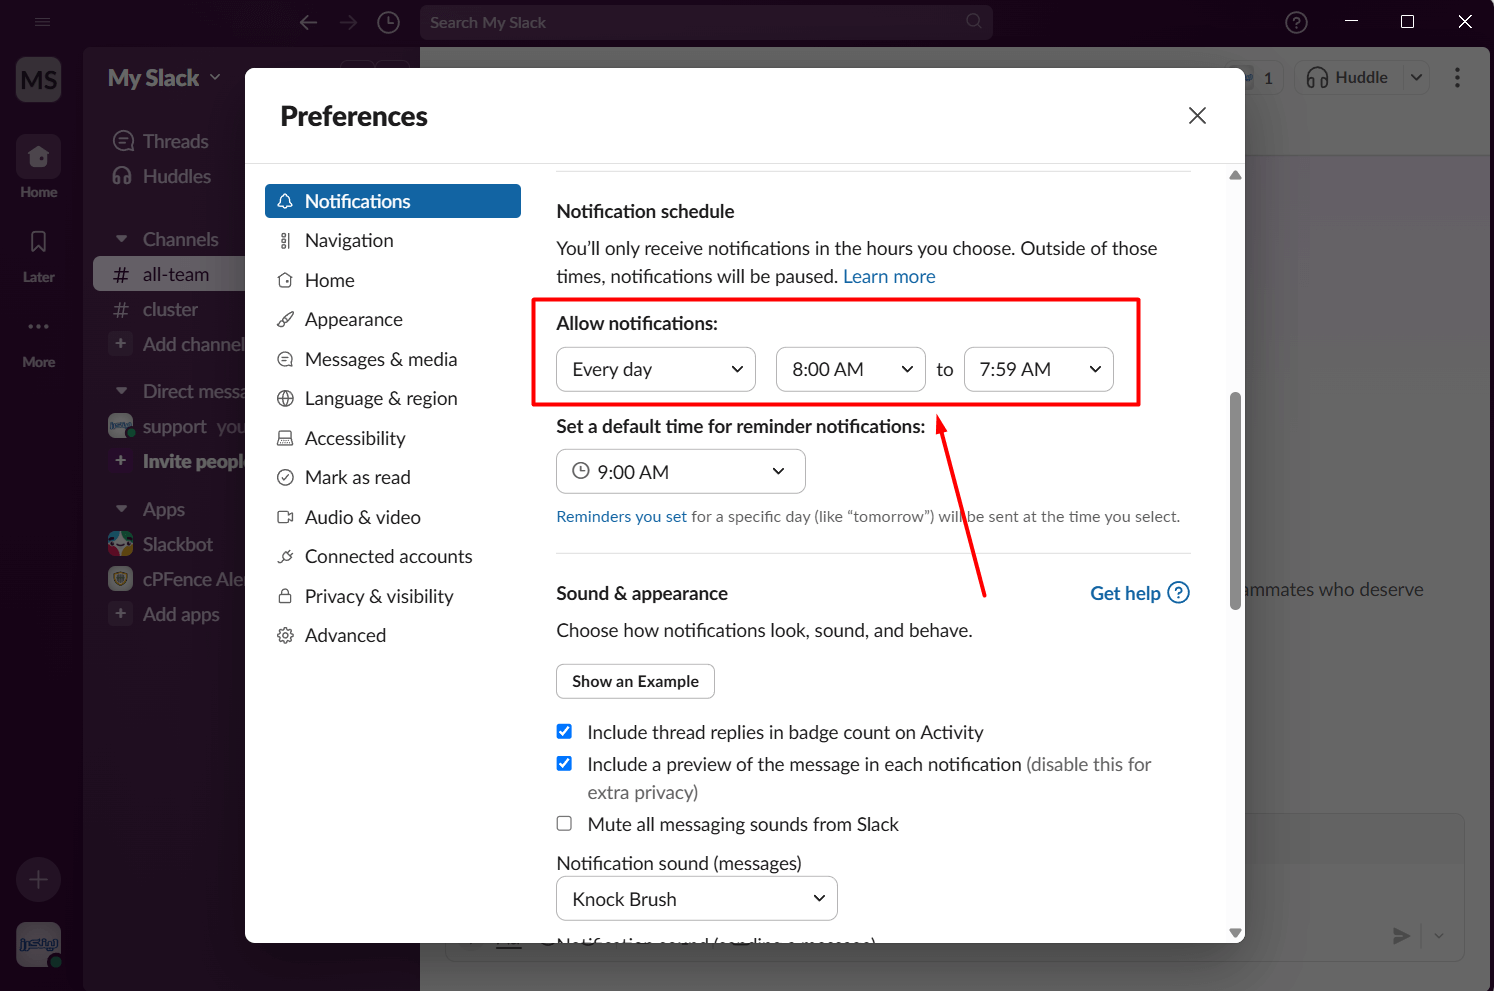Viewport: 1494px width, 991px height.
Task: Click the History clock icon in top bar
Action: [388, 22]
